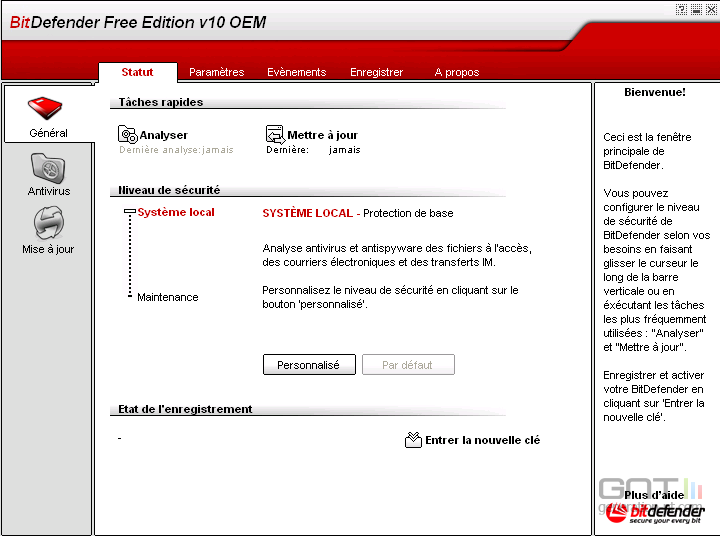This screenshot has height=536, width=720.
Task: Click the key icon beside Entrer la nouvelle clé
Action: (x=413, y=440)
